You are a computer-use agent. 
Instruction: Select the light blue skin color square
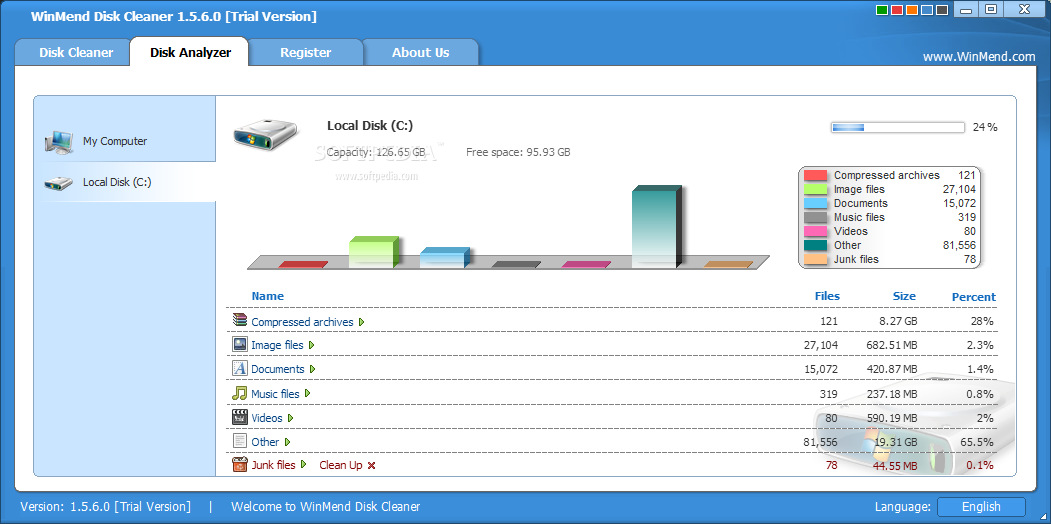coord(927,10)
